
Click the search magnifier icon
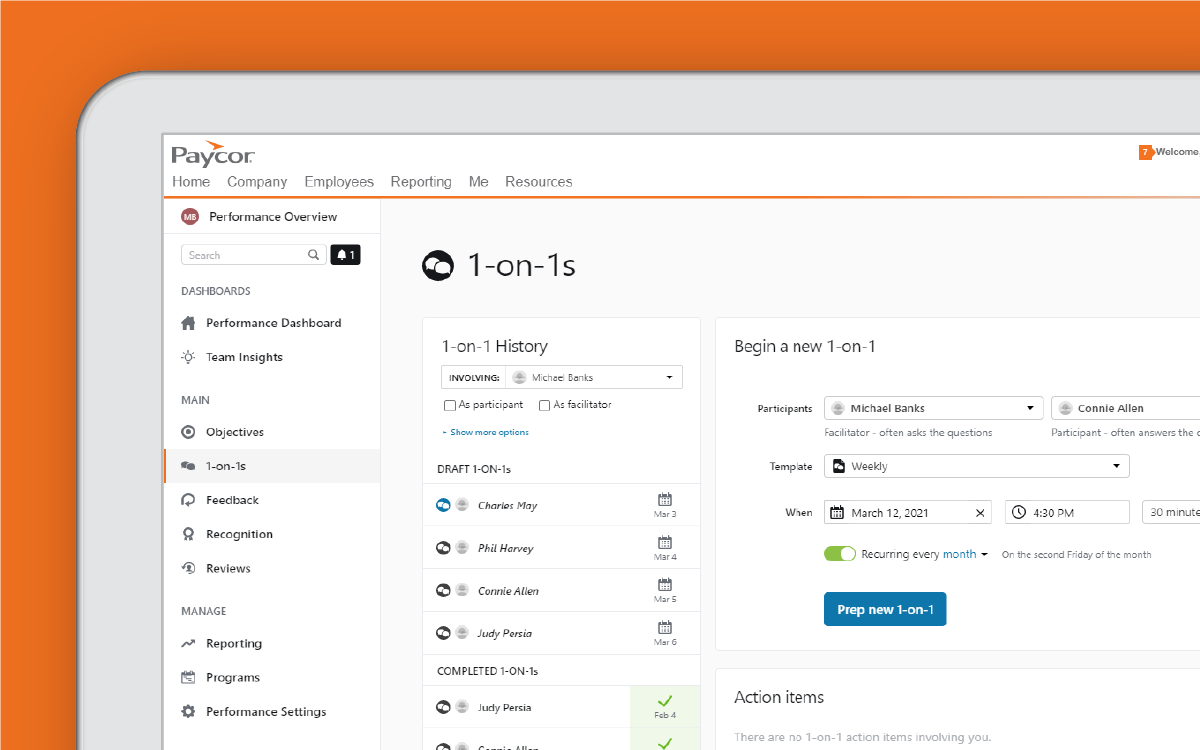(x=313, y=255)
